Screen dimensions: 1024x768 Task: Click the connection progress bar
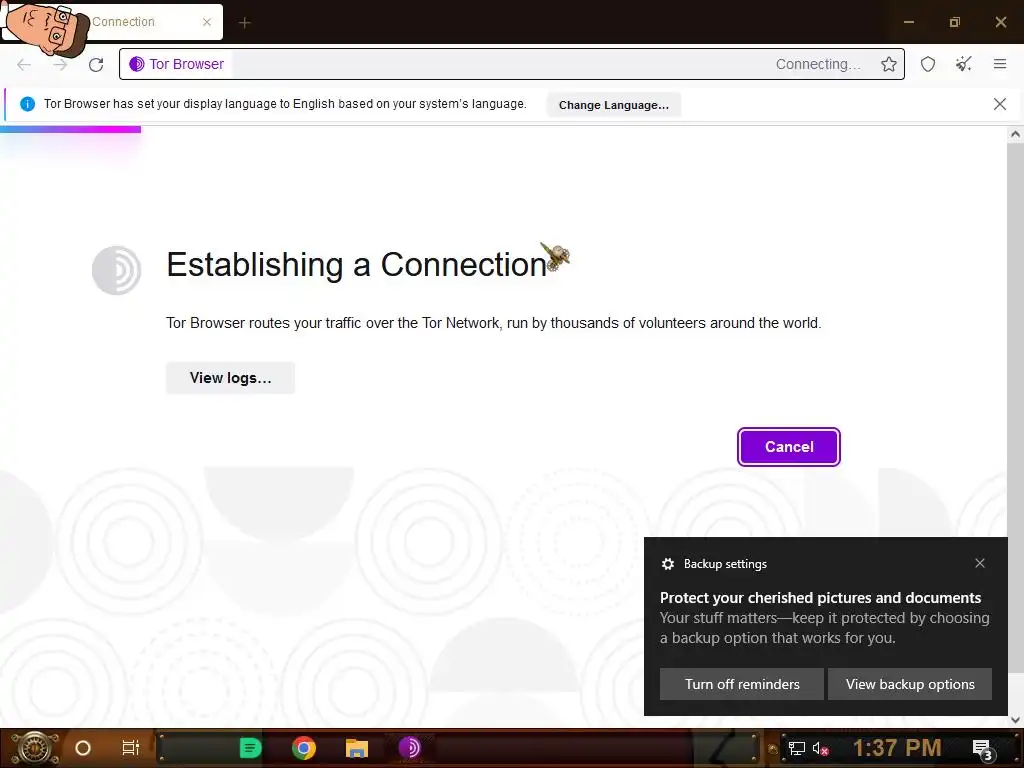[x=71, y=129]
